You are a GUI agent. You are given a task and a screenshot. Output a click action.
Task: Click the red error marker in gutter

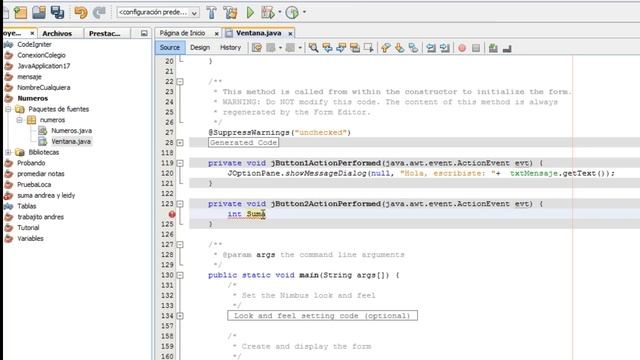tap(172, 214)
